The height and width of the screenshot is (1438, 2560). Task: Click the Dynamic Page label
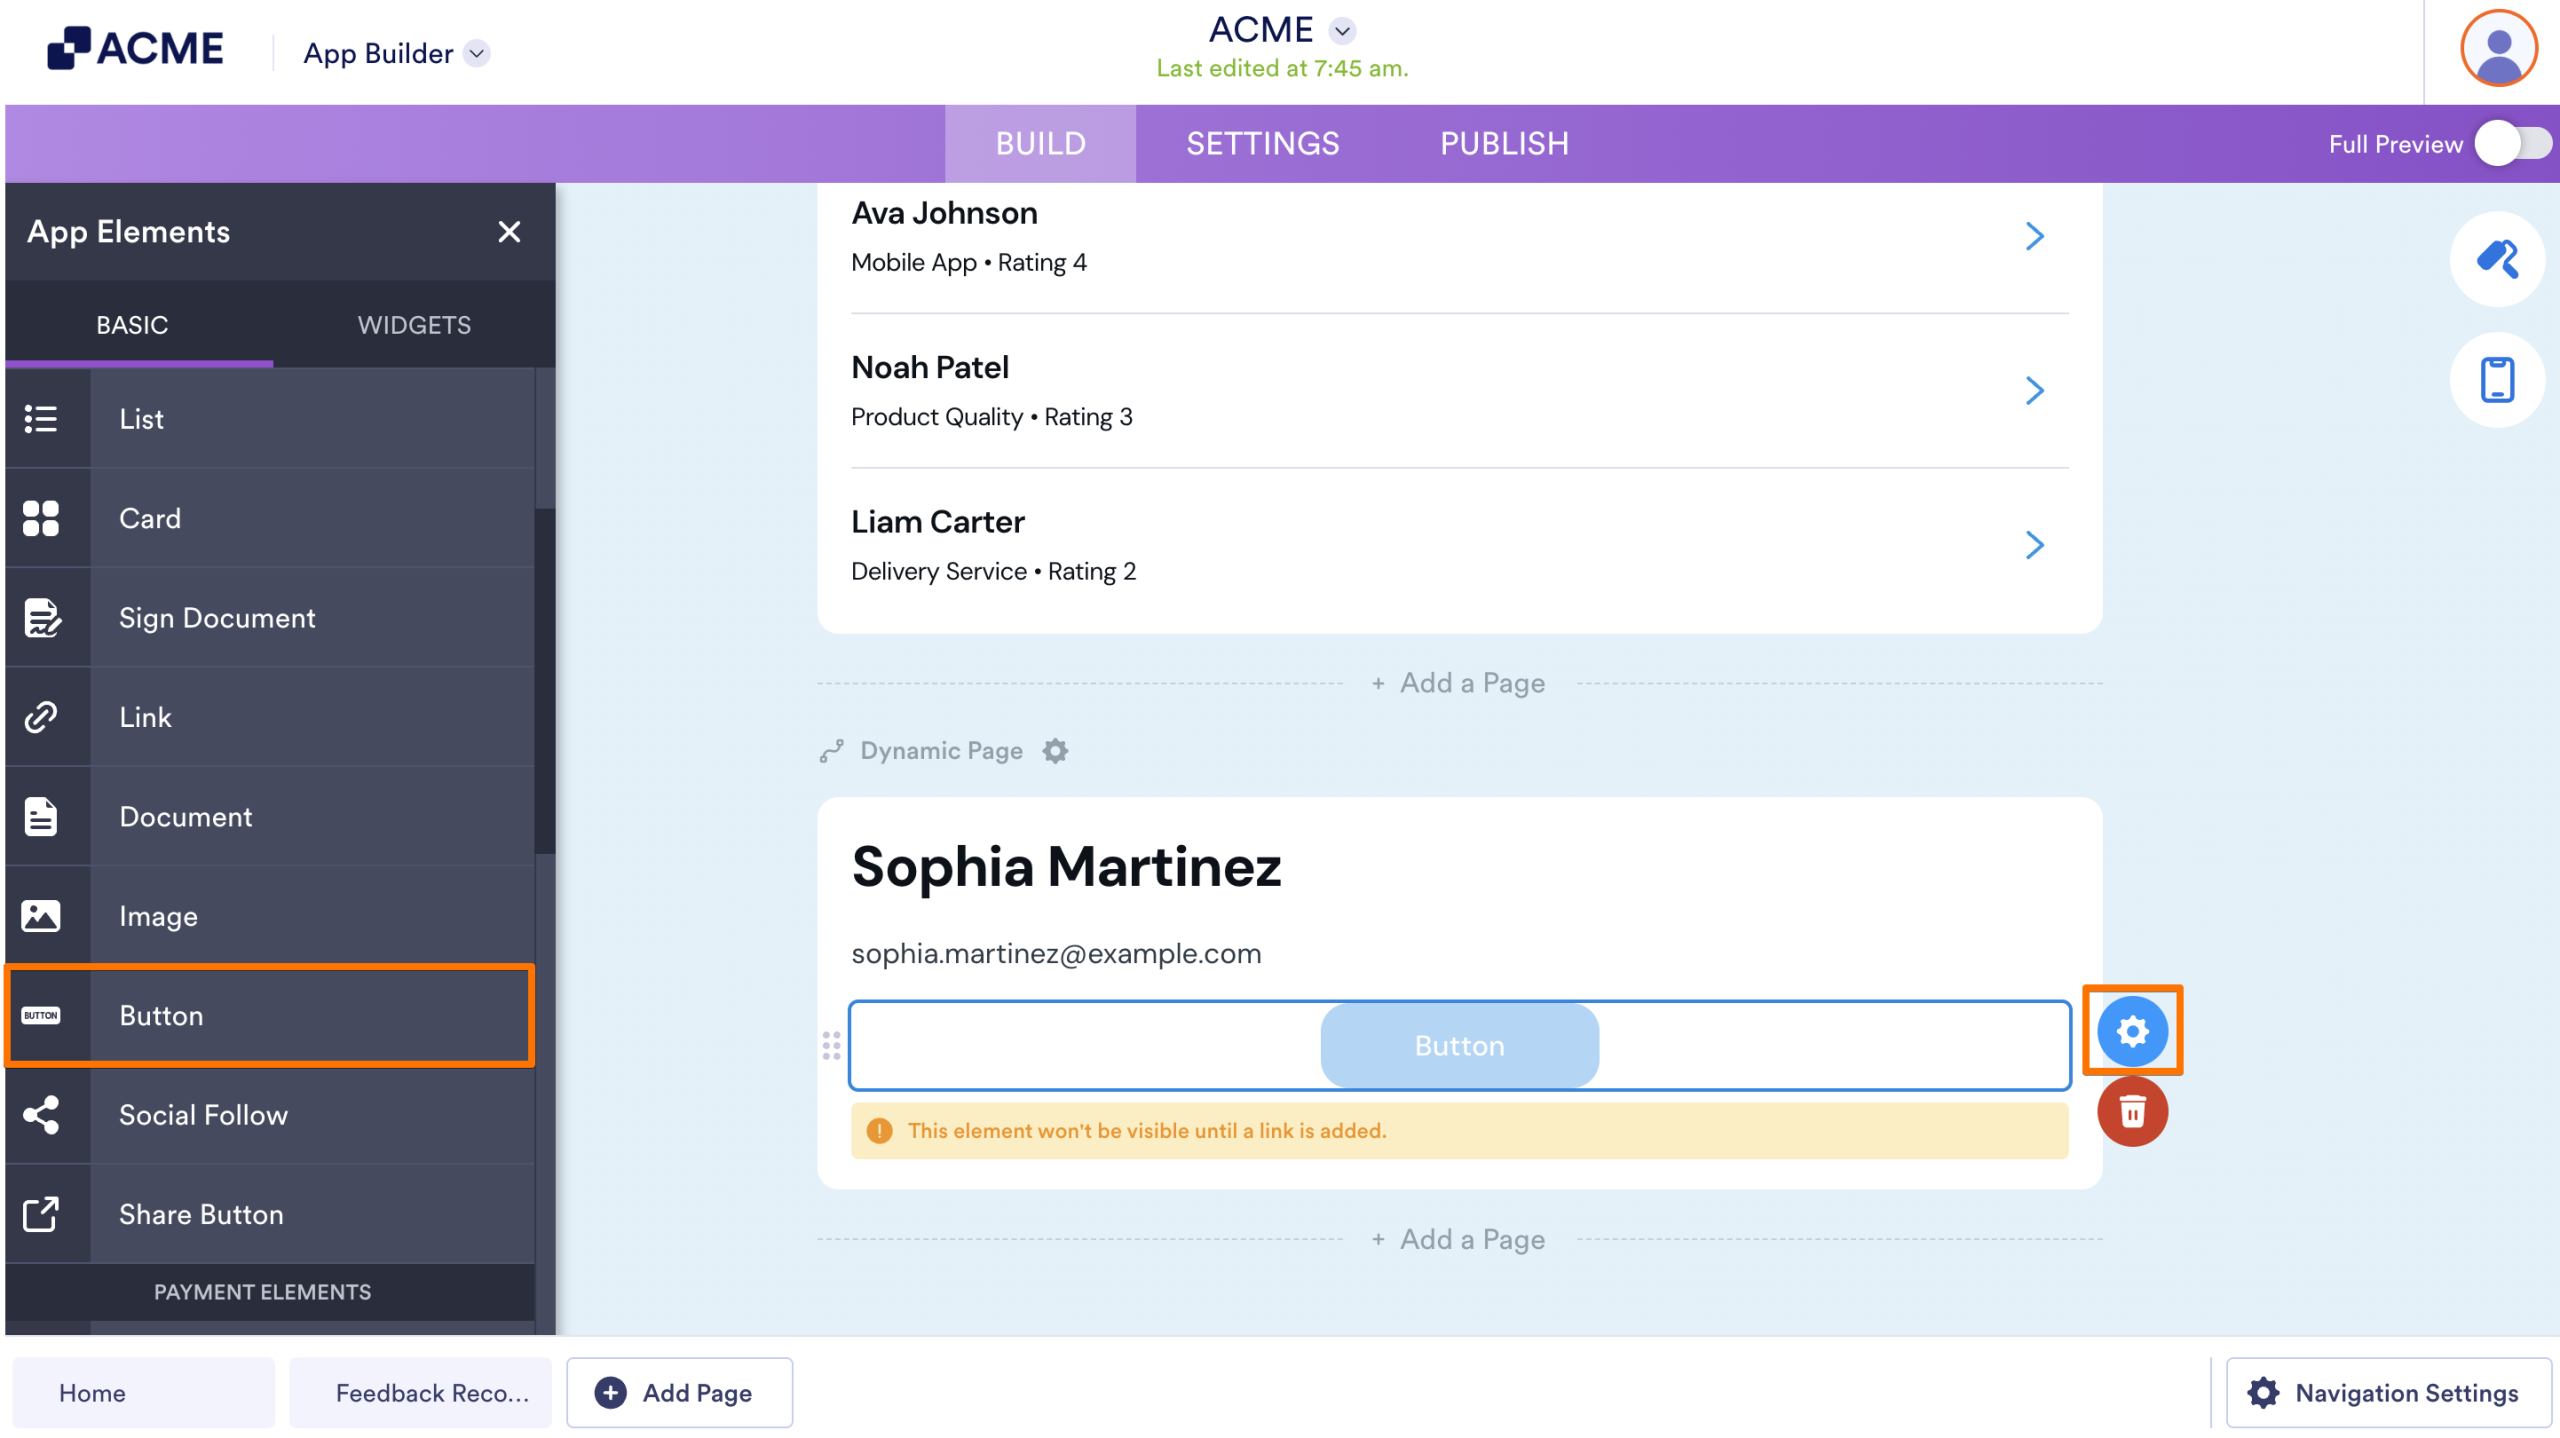click(941, 751)
